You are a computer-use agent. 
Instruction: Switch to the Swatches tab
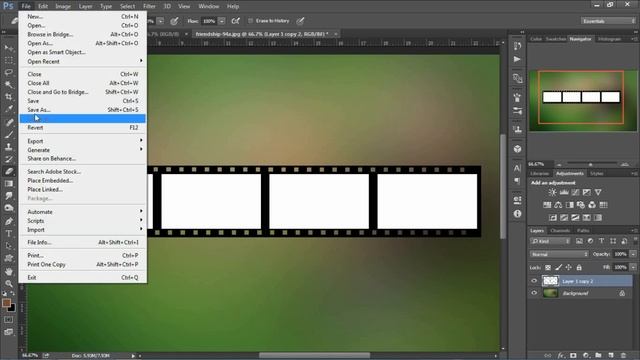tap(556, 39)
